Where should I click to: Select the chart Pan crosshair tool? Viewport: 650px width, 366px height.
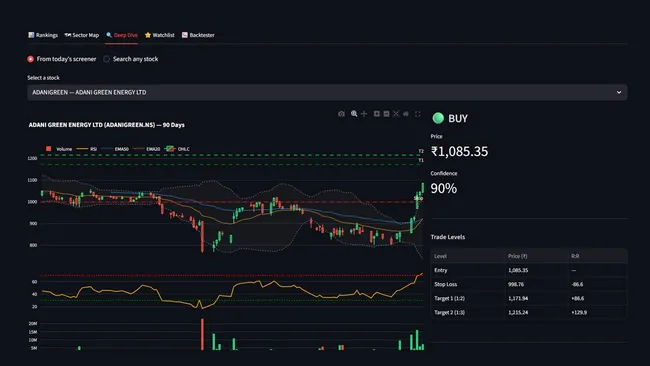[364, 114]
